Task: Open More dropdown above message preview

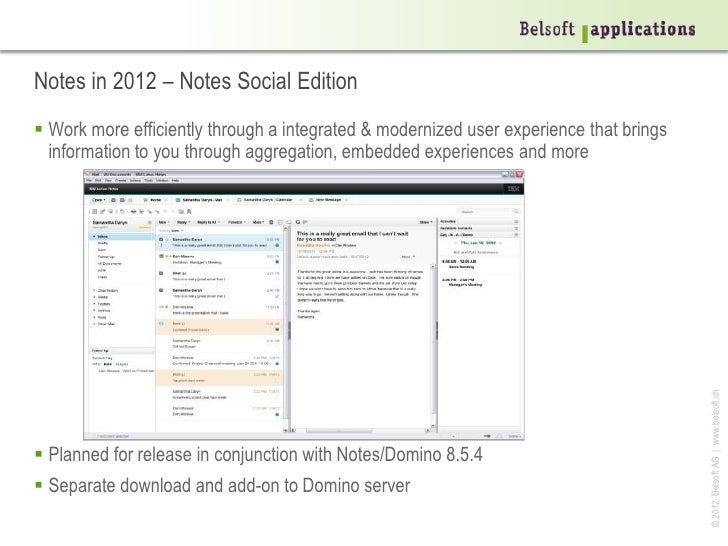Action: pos(426,222)
